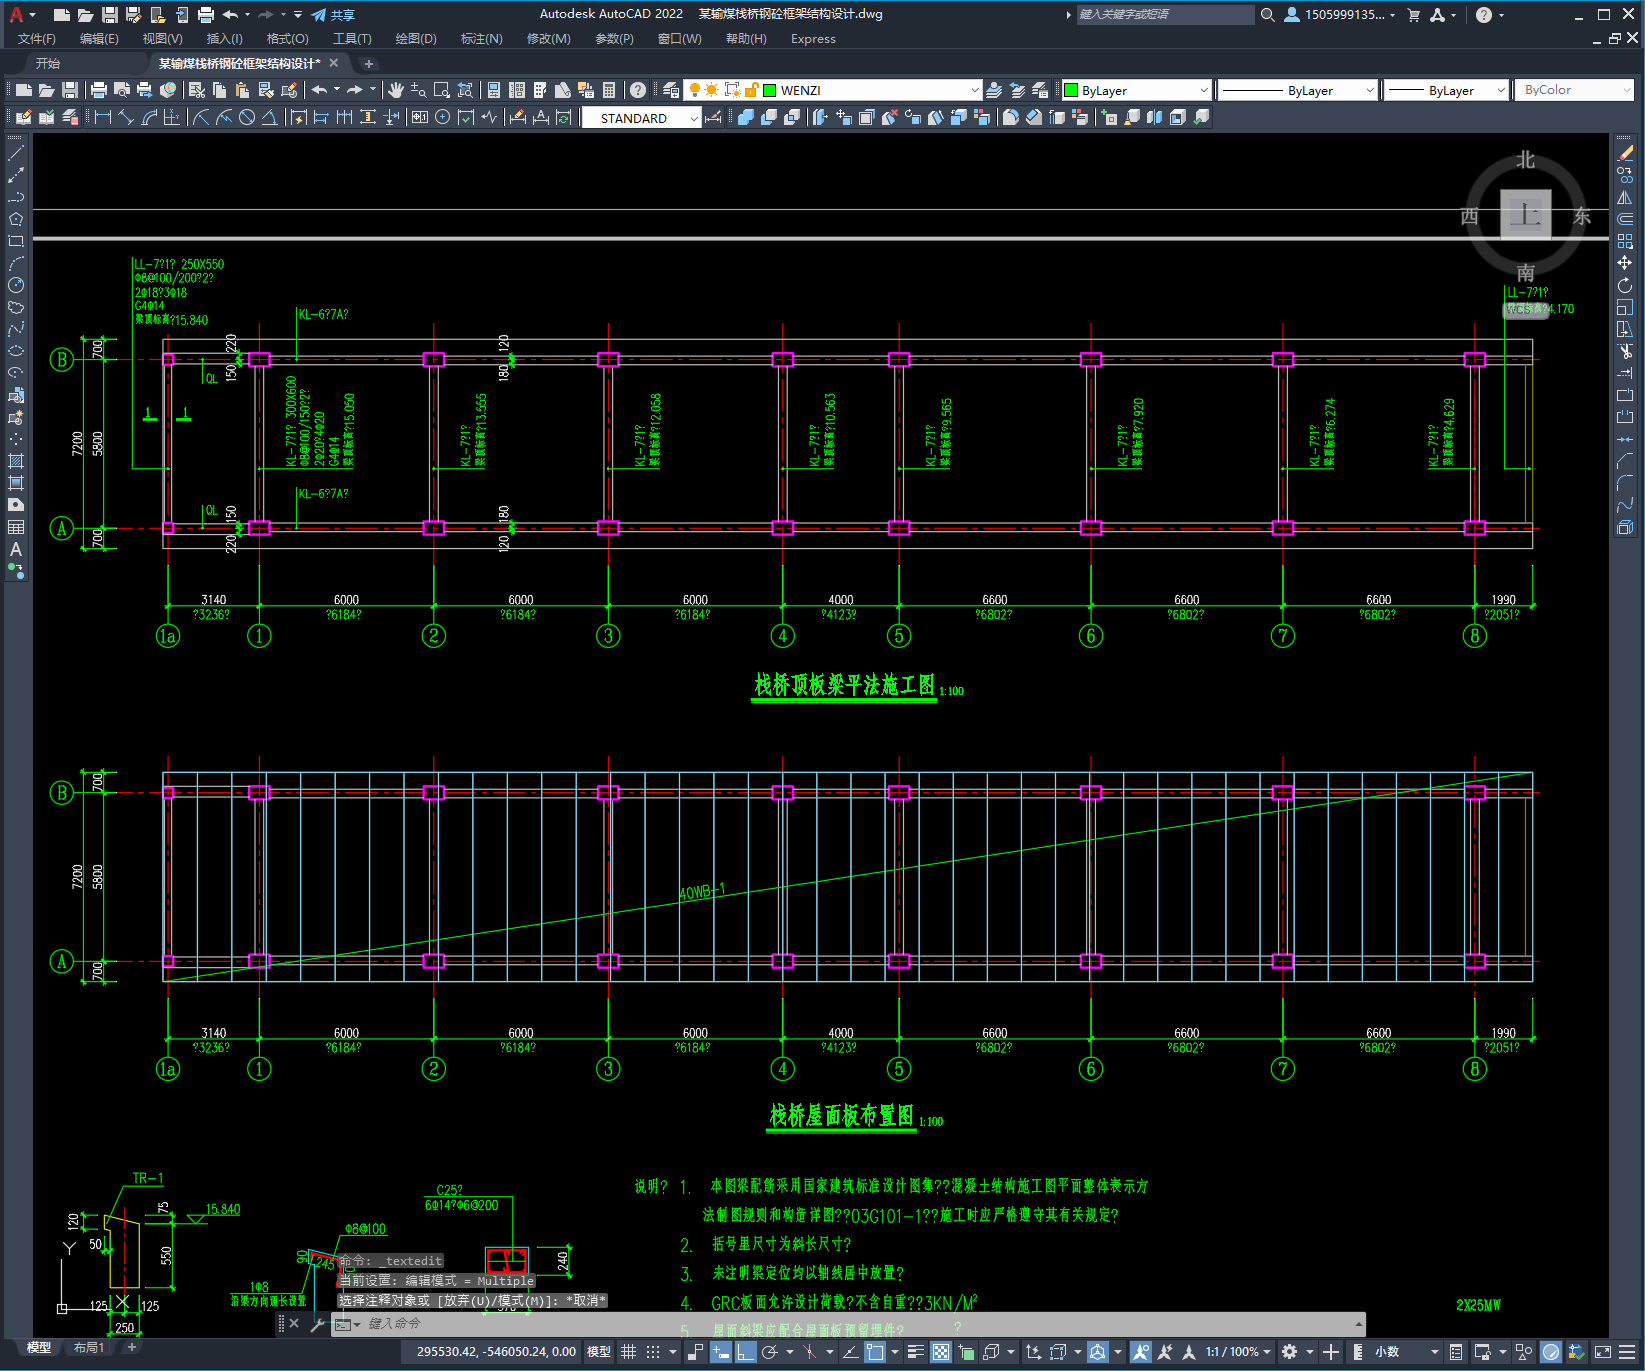Switch to the 模型 model tab
Screen dimensions: 1645x1371
coord(39,1347)
